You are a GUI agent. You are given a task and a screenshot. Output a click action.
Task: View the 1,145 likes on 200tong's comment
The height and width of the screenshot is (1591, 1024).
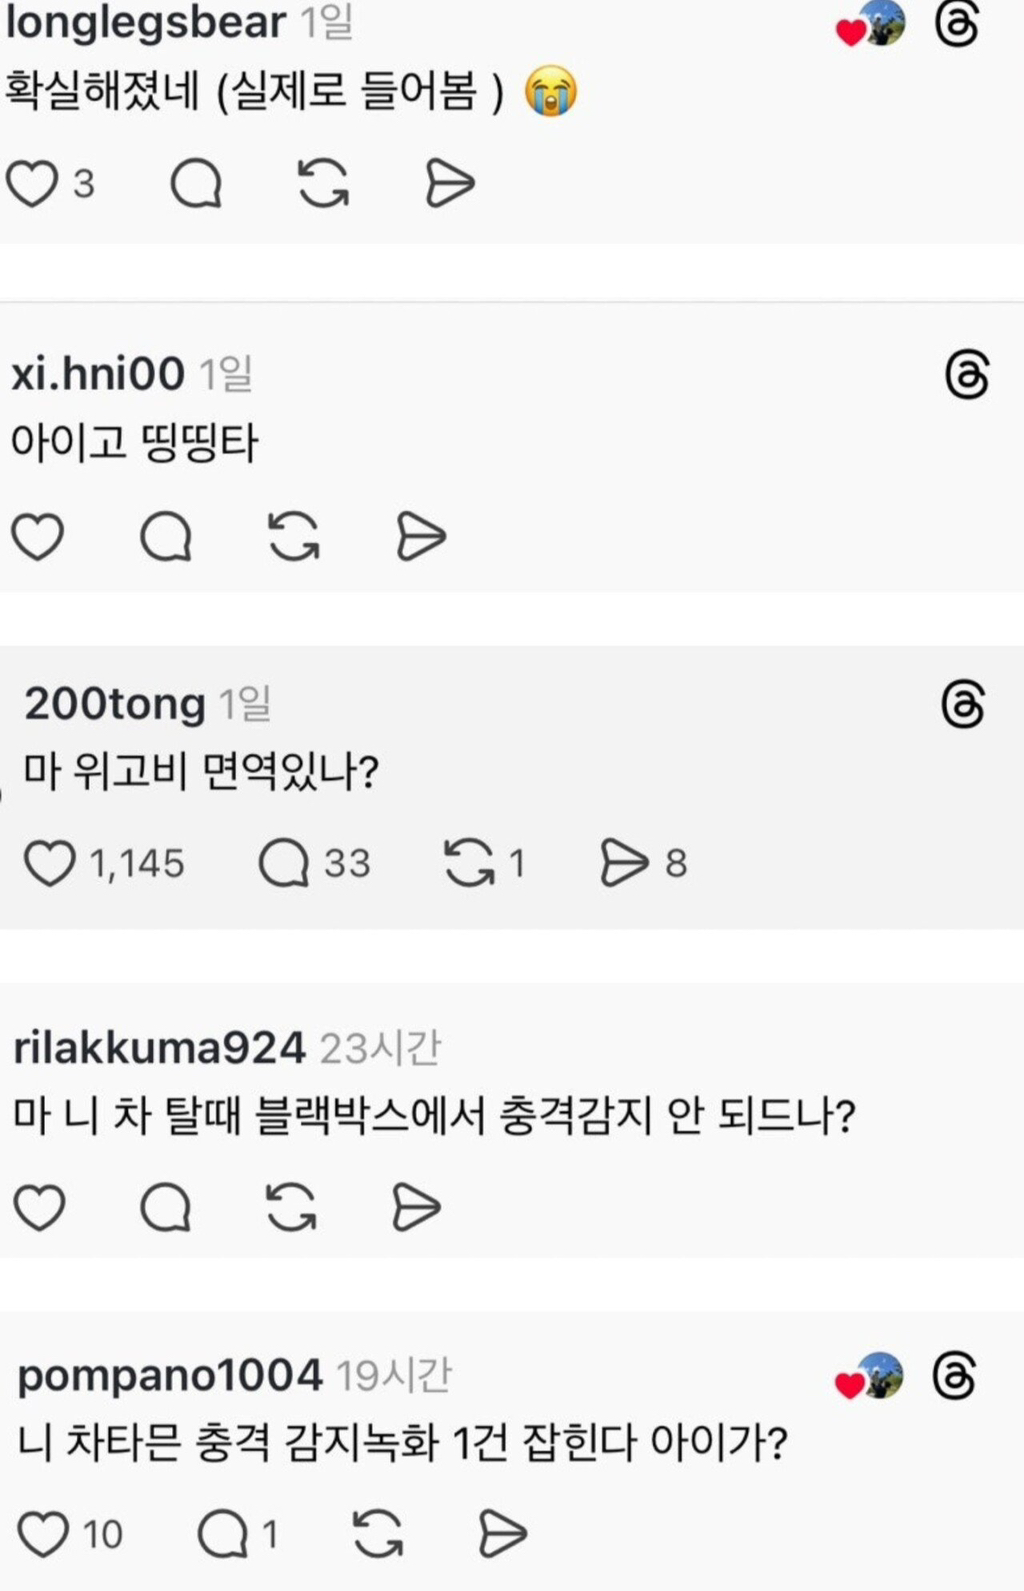(110, 864)
